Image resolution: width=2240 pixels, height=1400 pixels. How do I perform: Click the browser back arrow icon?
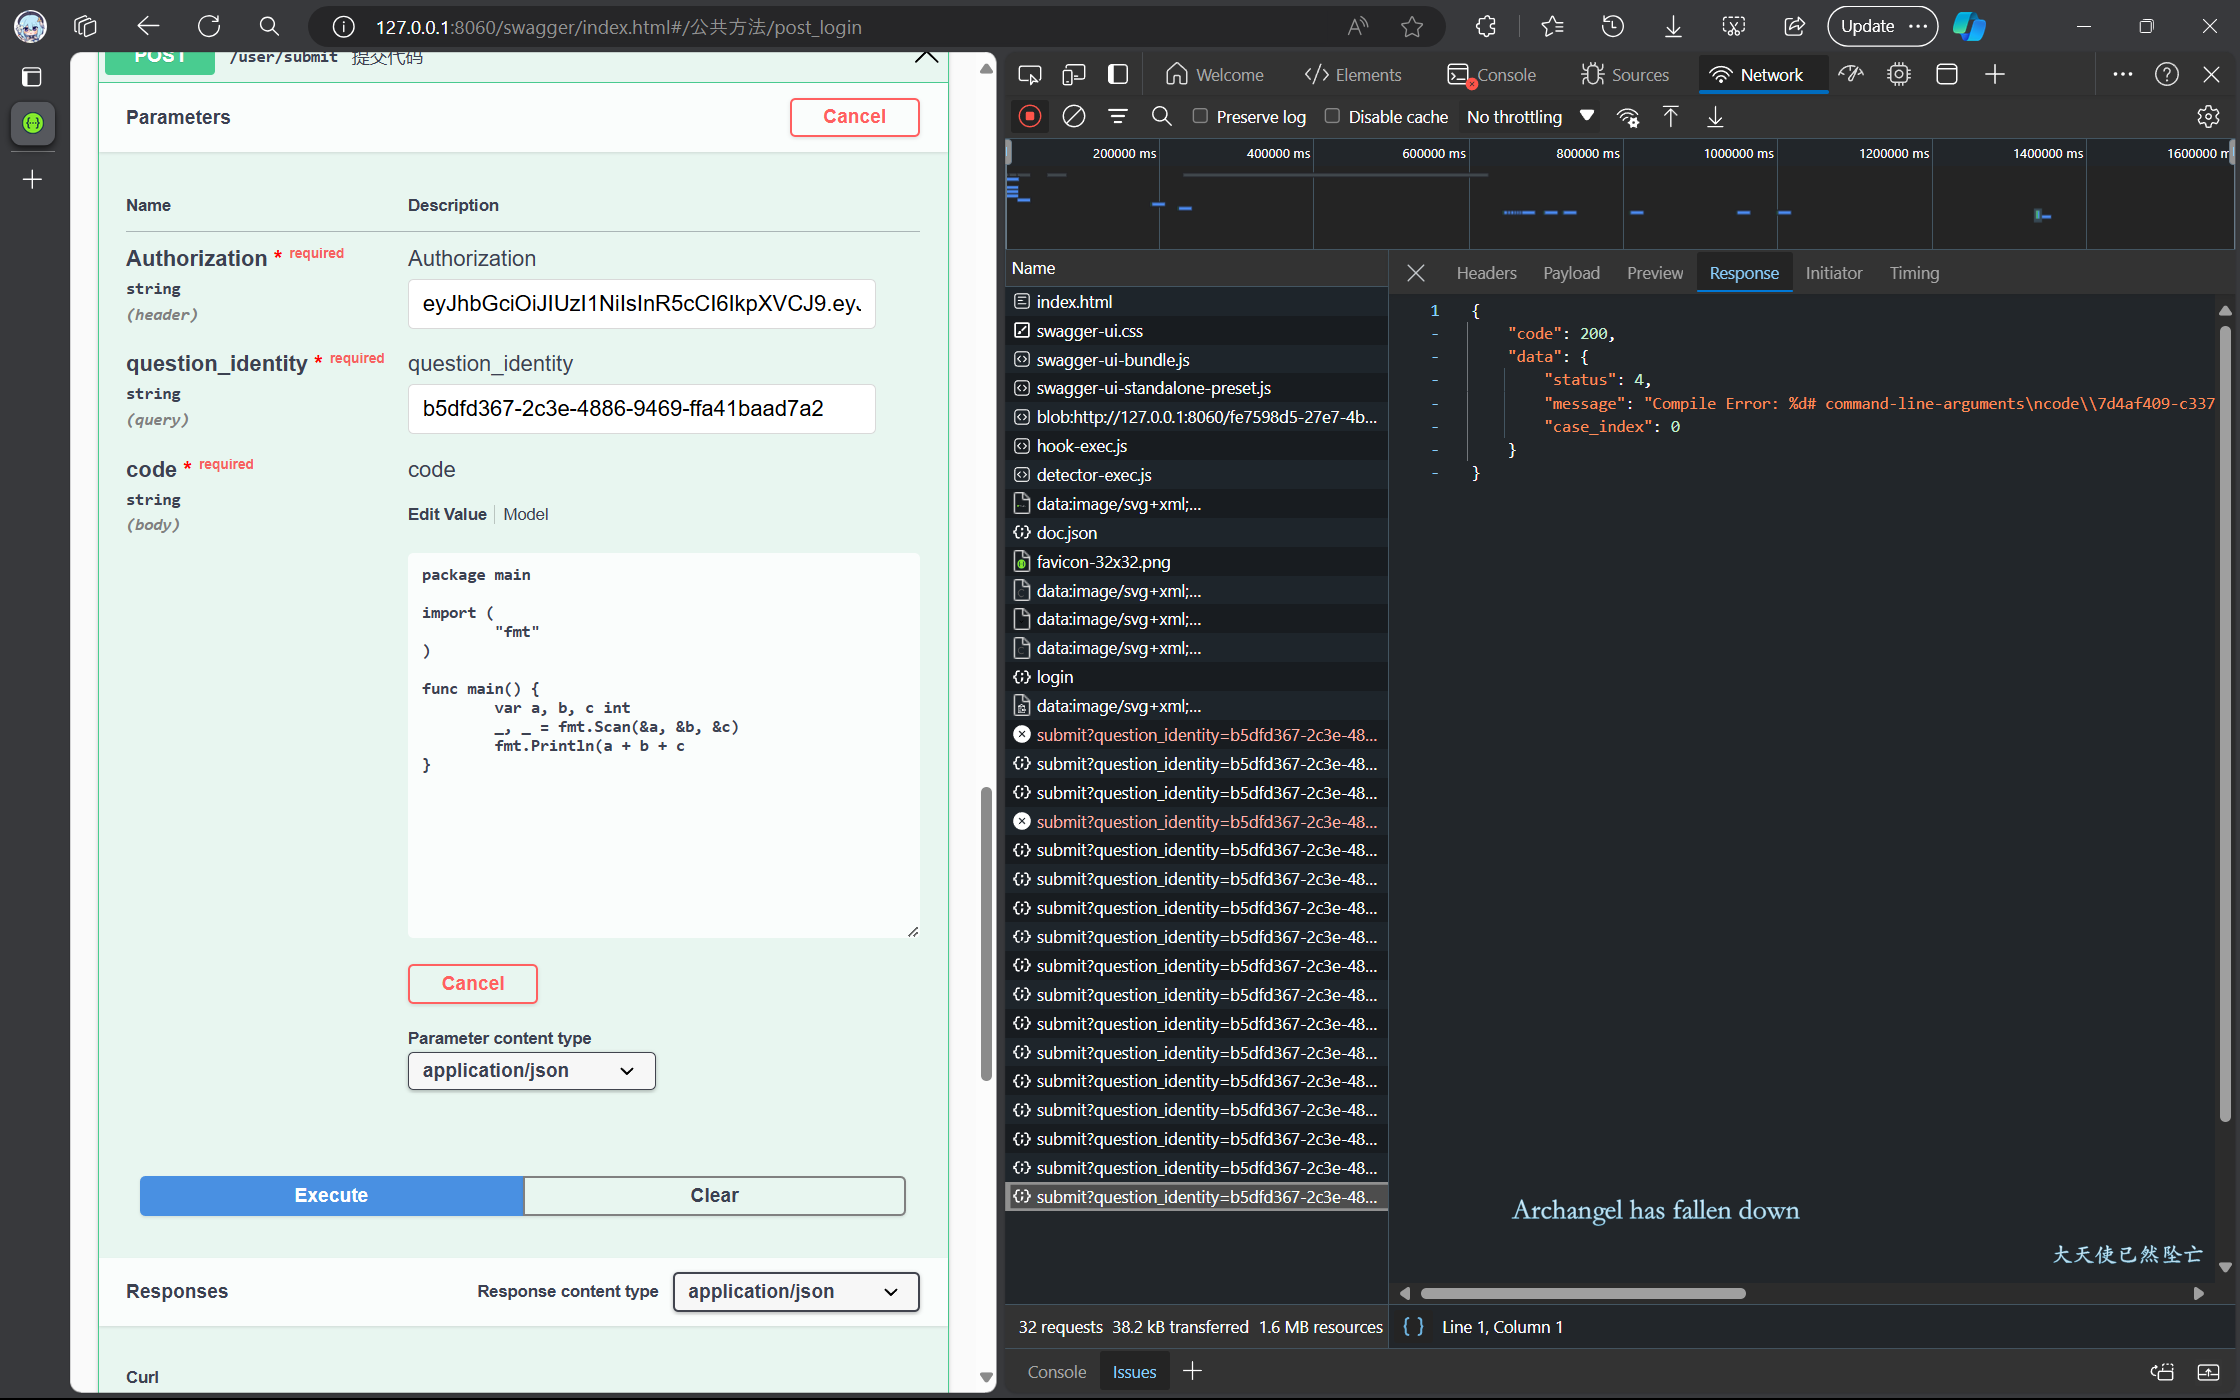pyautogui.click(x=148, y=27)
